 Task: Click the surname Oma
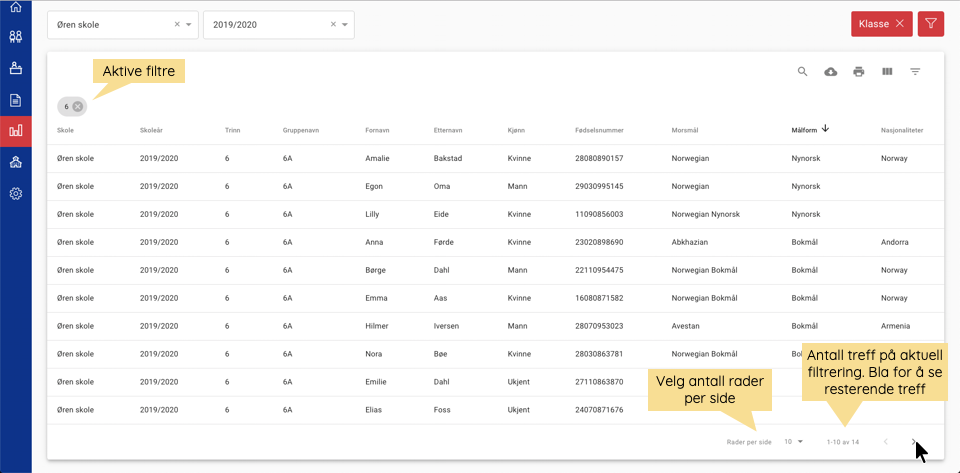(x=441, y=187)
